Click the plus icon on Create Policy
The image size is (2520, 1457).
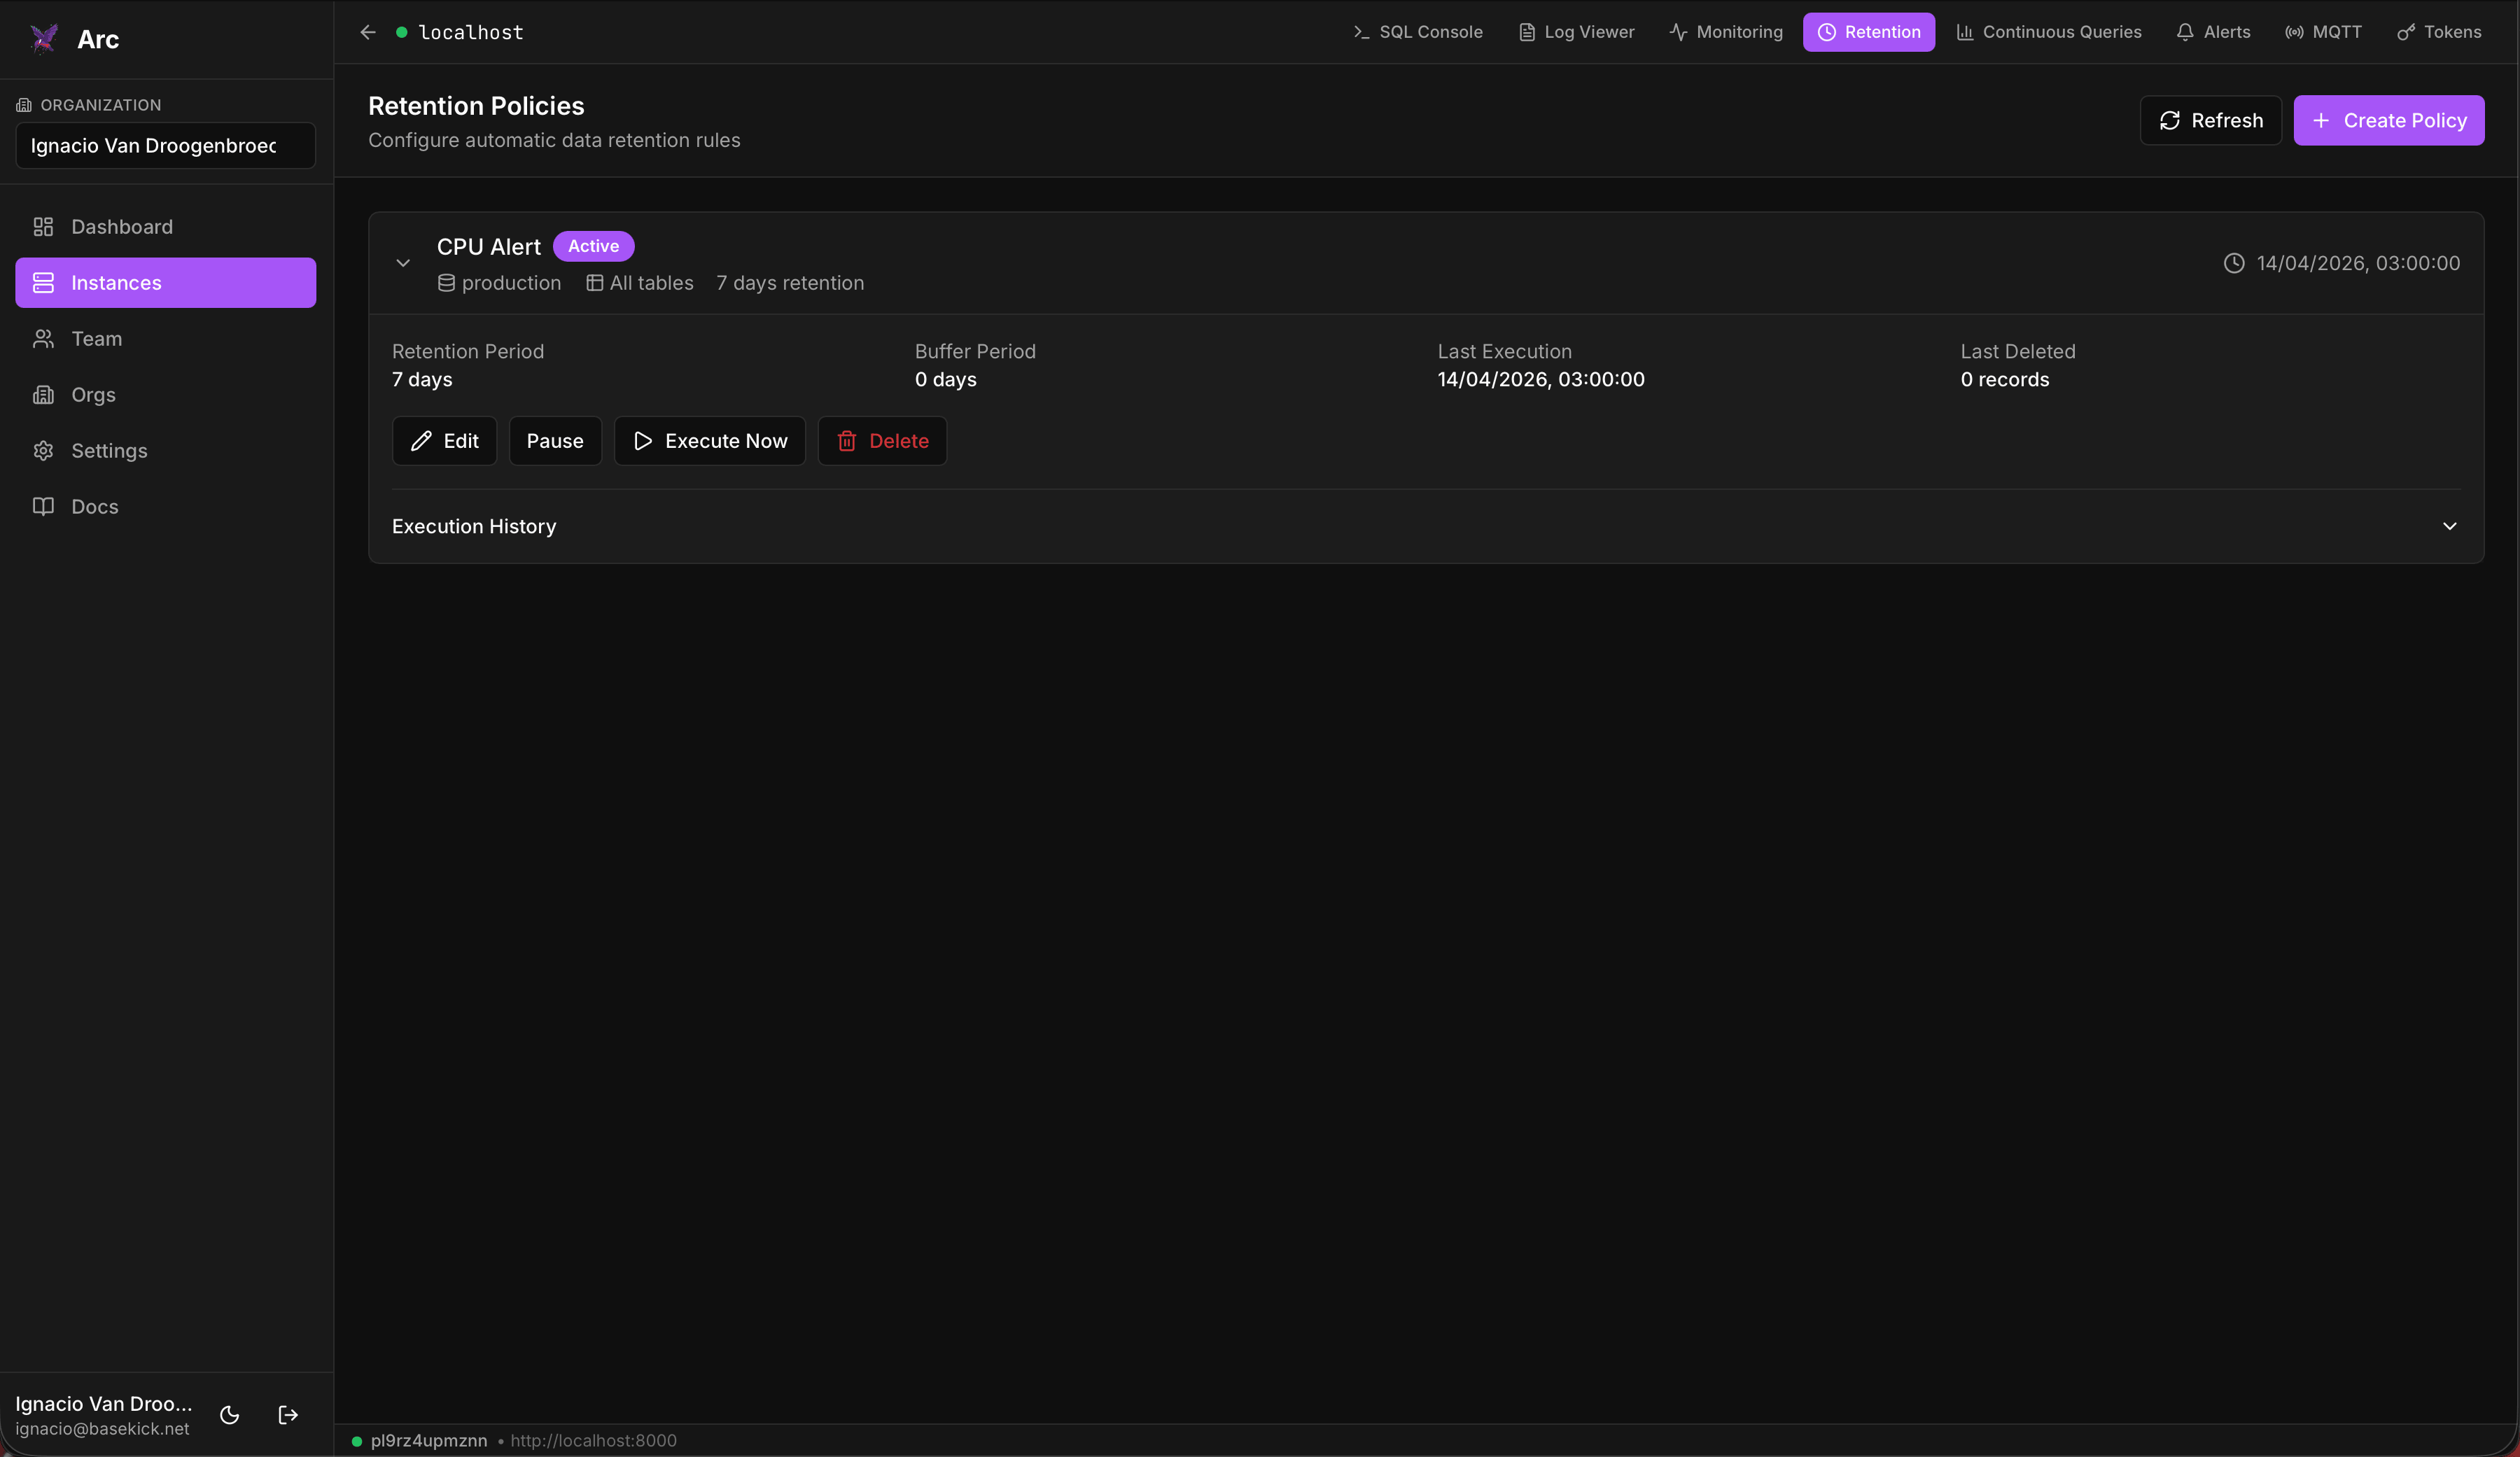(x=2322, y=120)
